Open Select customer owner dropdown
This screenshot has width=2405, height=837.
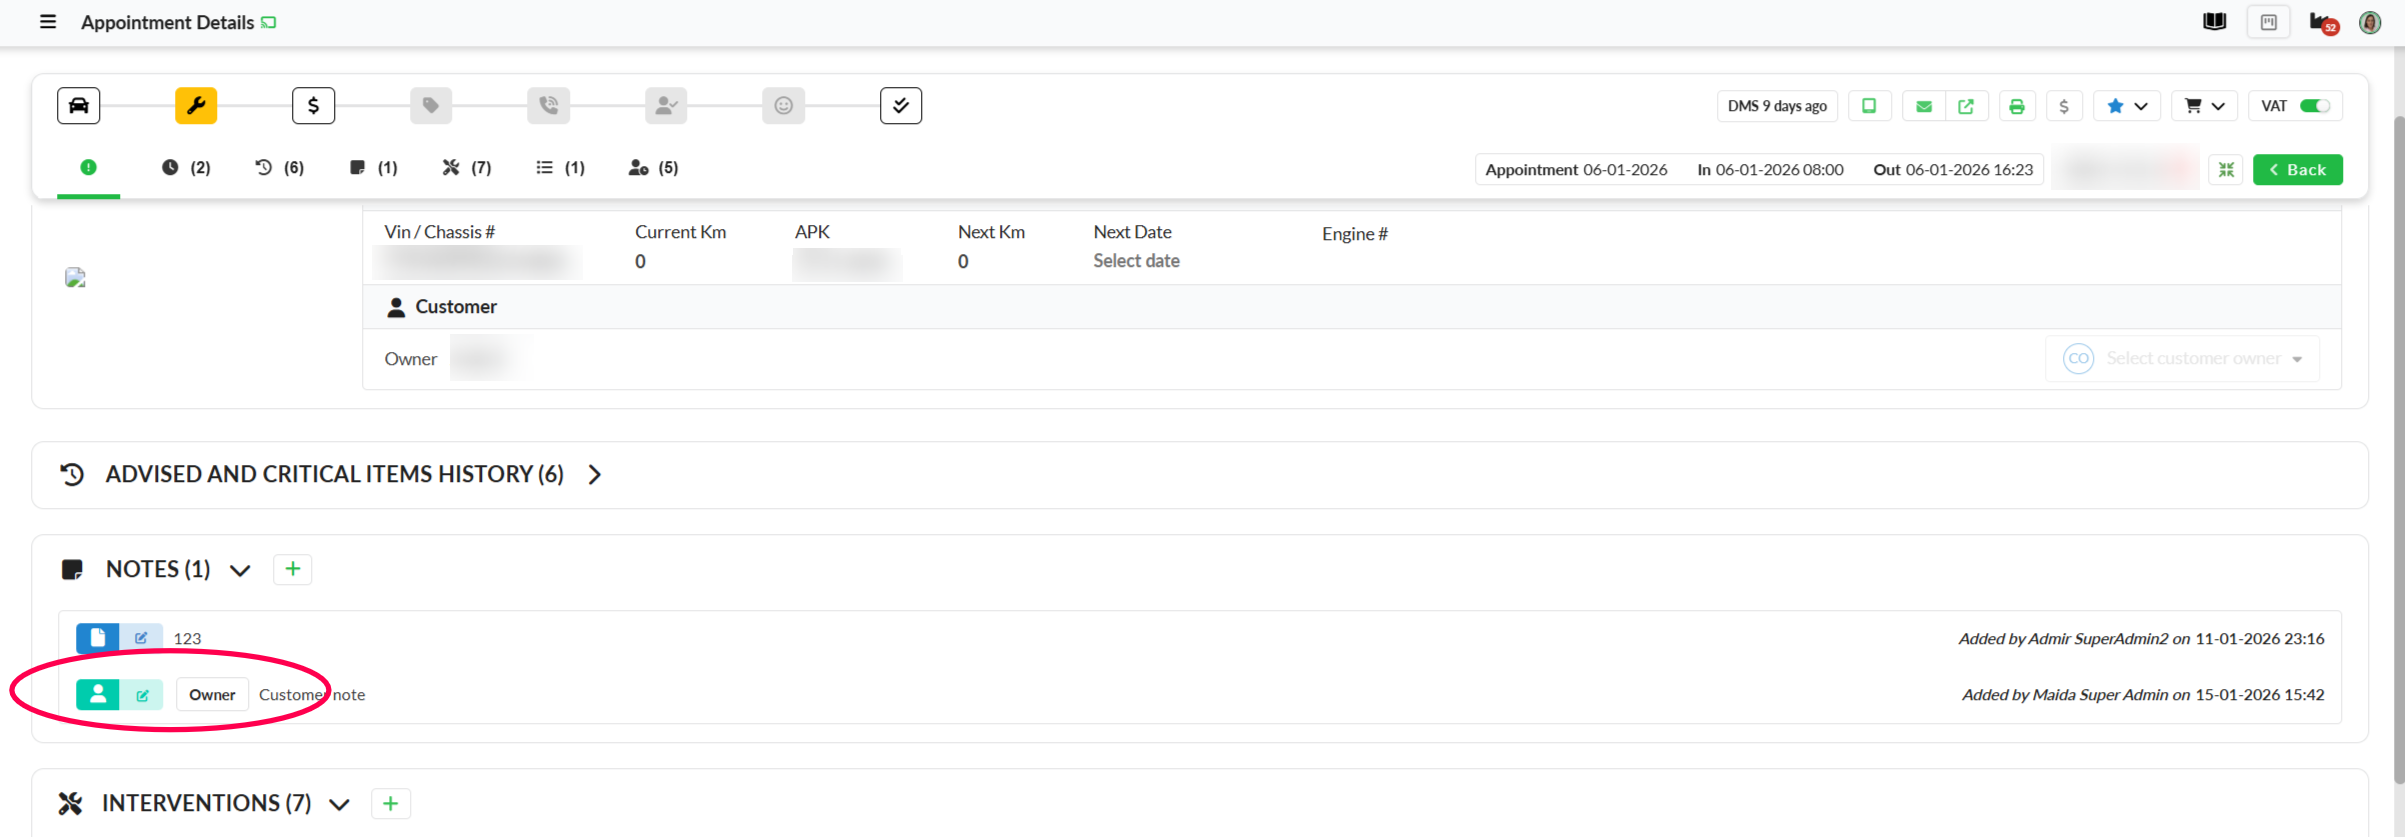2182,359
